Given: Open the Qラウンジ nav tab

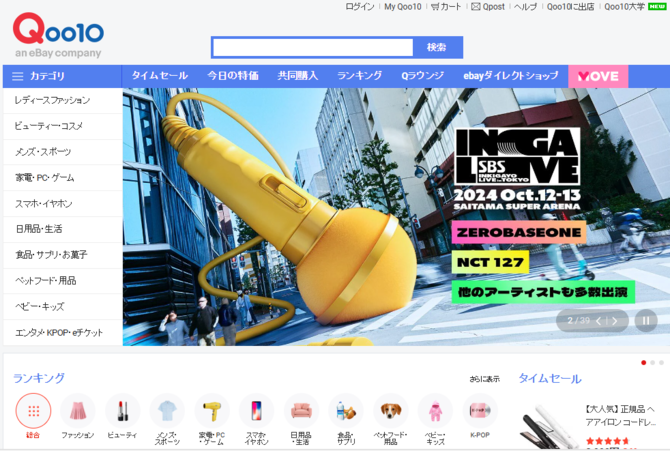Looking at the screenshot, I should point(422,76).
